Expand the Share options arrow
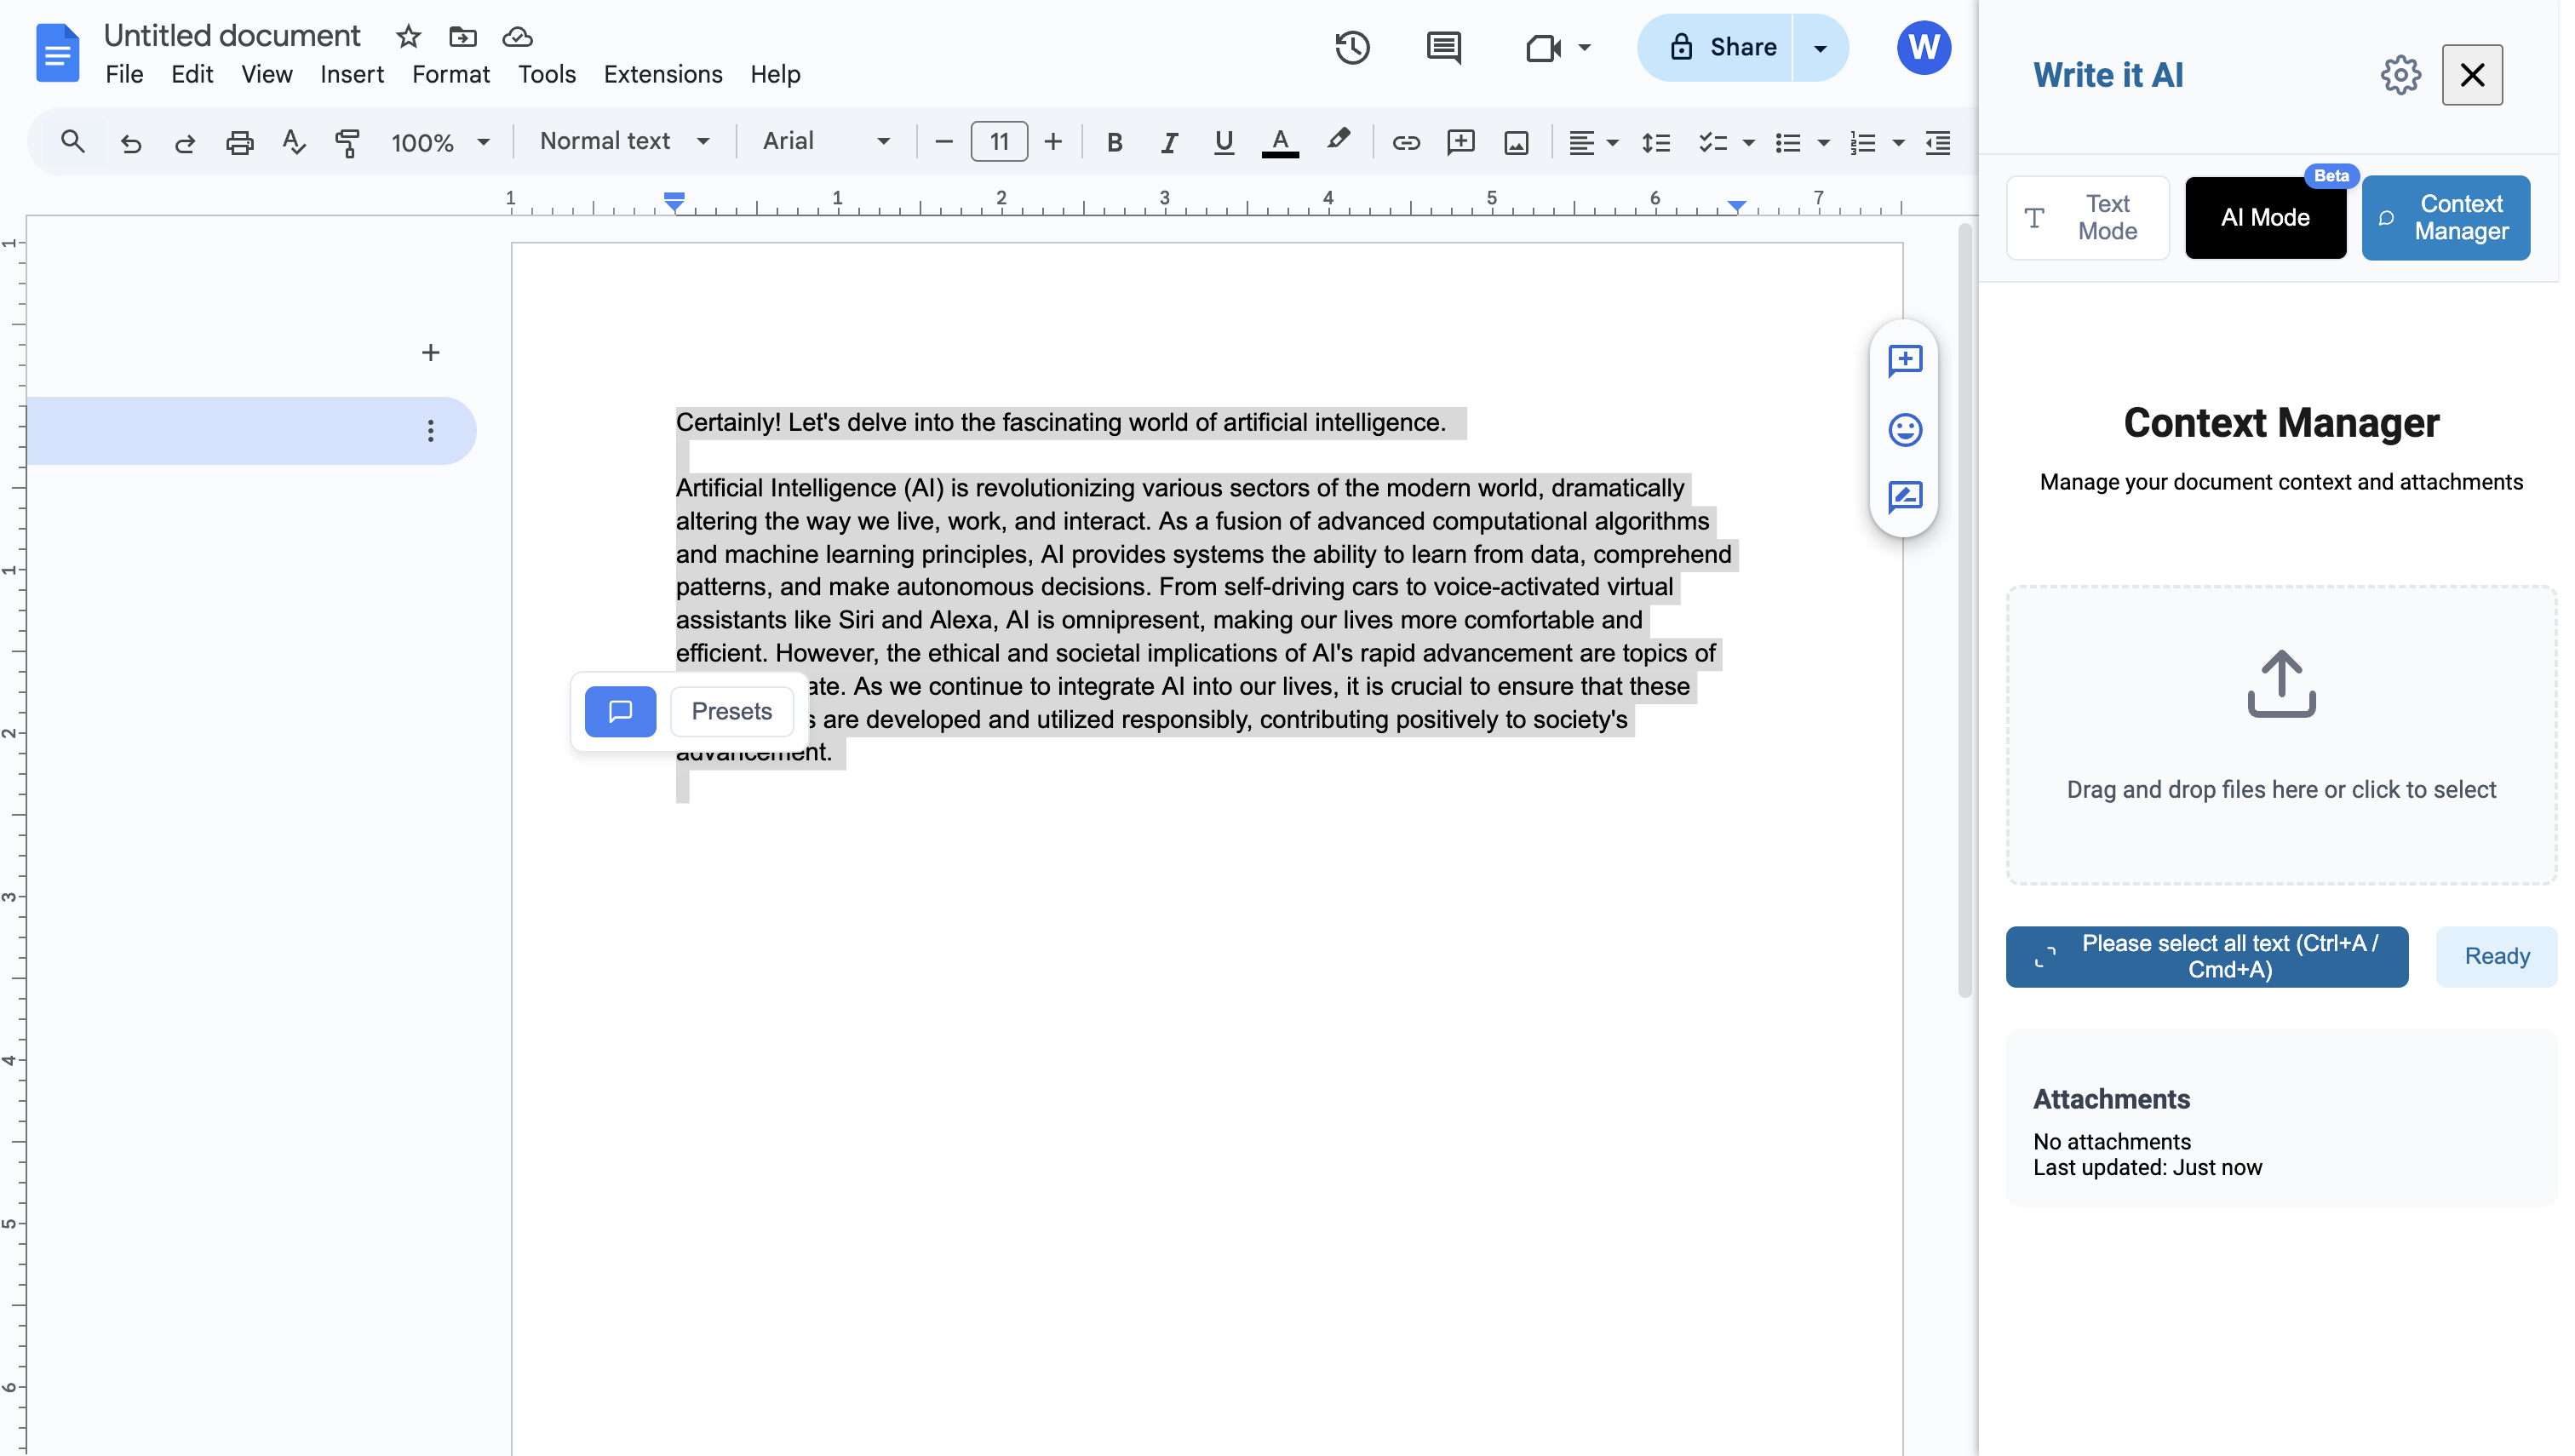The image size is (2575, 1456). click(x=1820, y=48)
